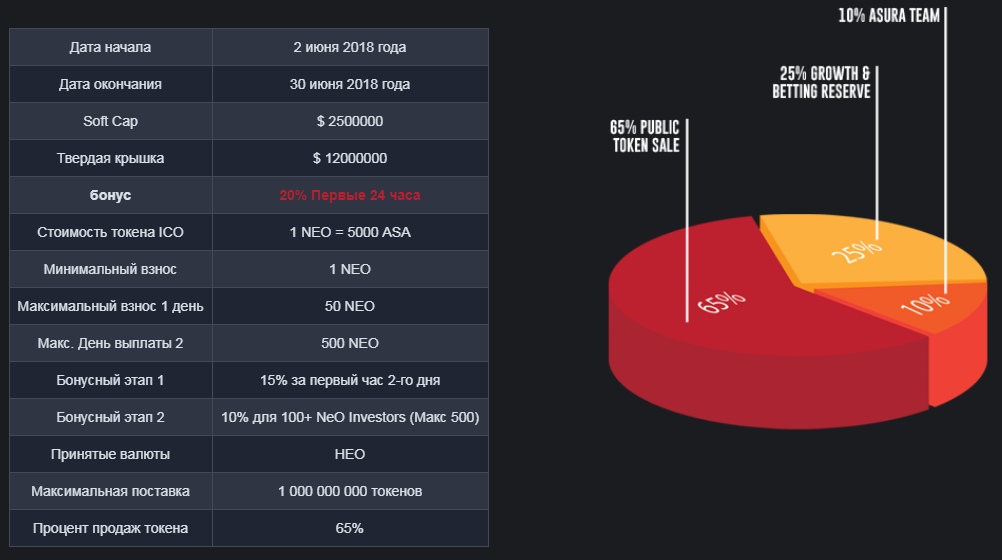The image size is (1002, 560).
Task: Click the 'Процент продаж токена' row label
Action: [x=110, y=528]
